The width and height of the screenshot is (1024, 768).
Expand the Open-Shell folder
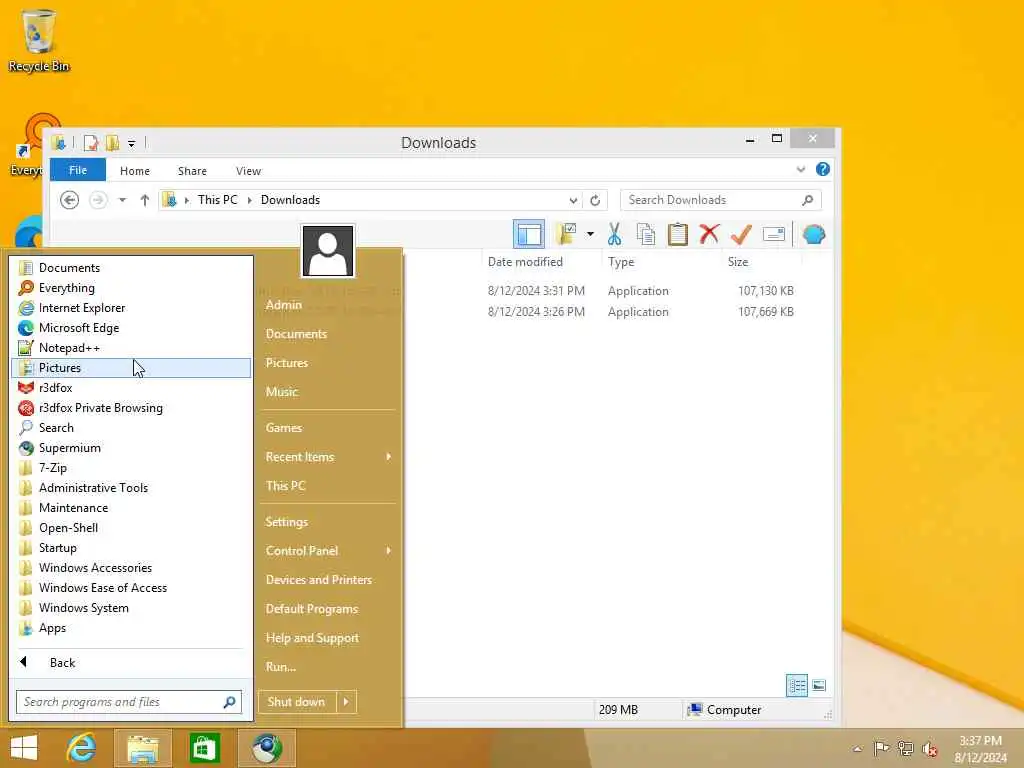[x=131, y=528]
